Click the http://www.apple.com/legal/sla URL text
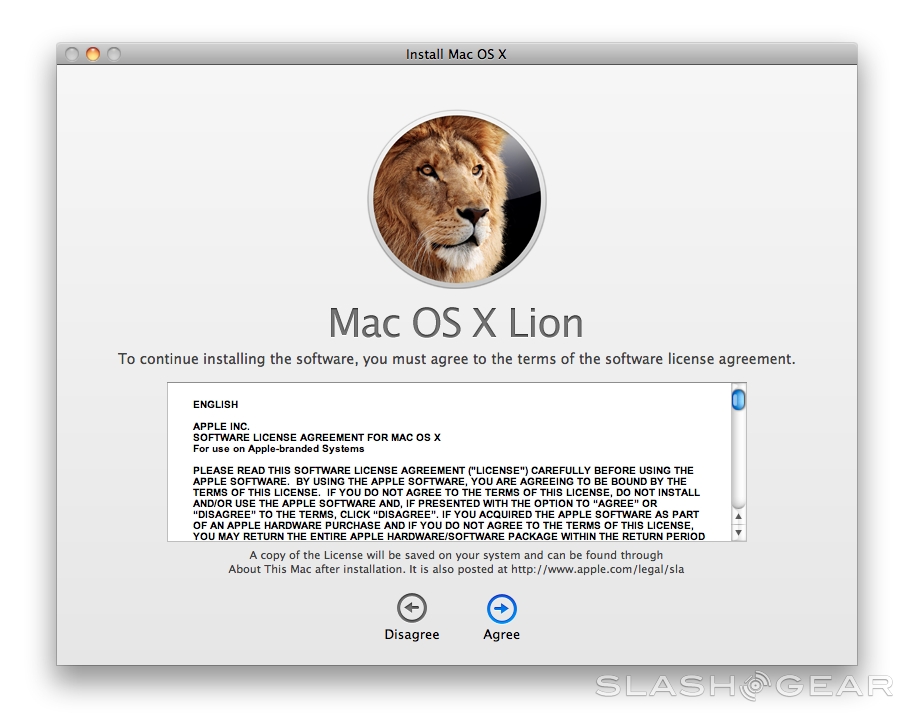Image resolution: width=909 pixels, height=721 pixels. pos(597,569)
